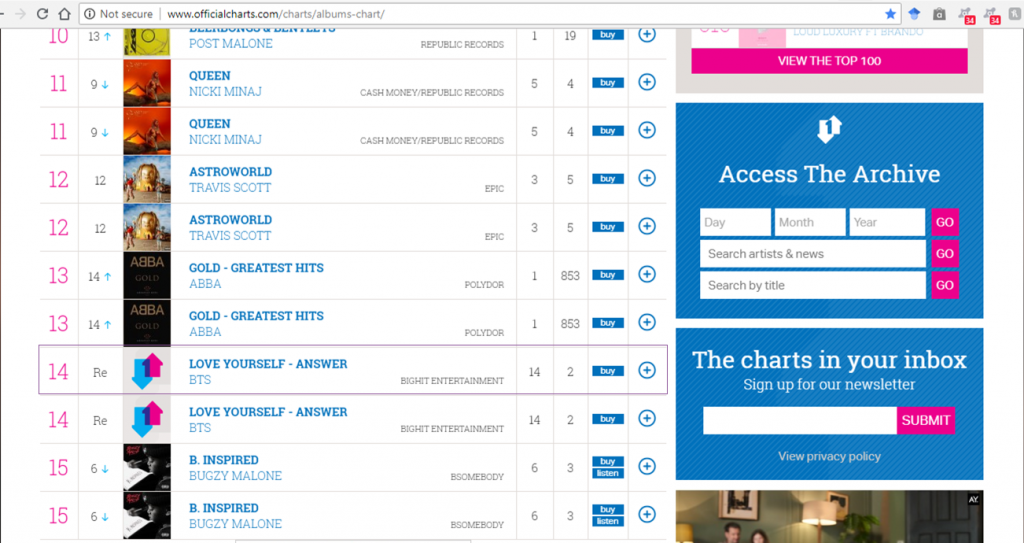Image resolution: width=1024 pixels, height=543 pixels.
Task: Reload the page with the refresh icon
Action: click(42, 14)
